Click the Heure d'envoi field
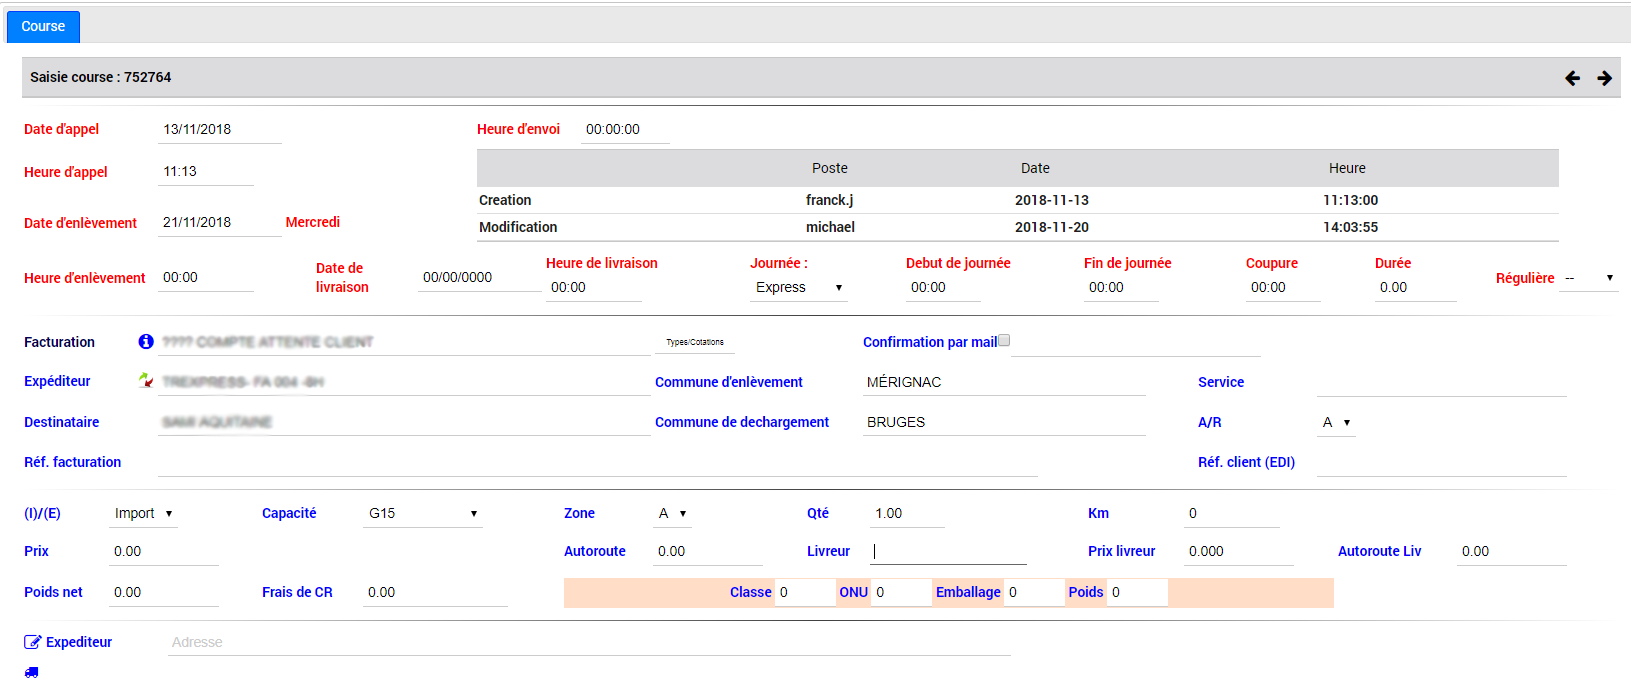1631x689 pixels. pos(625,130)
